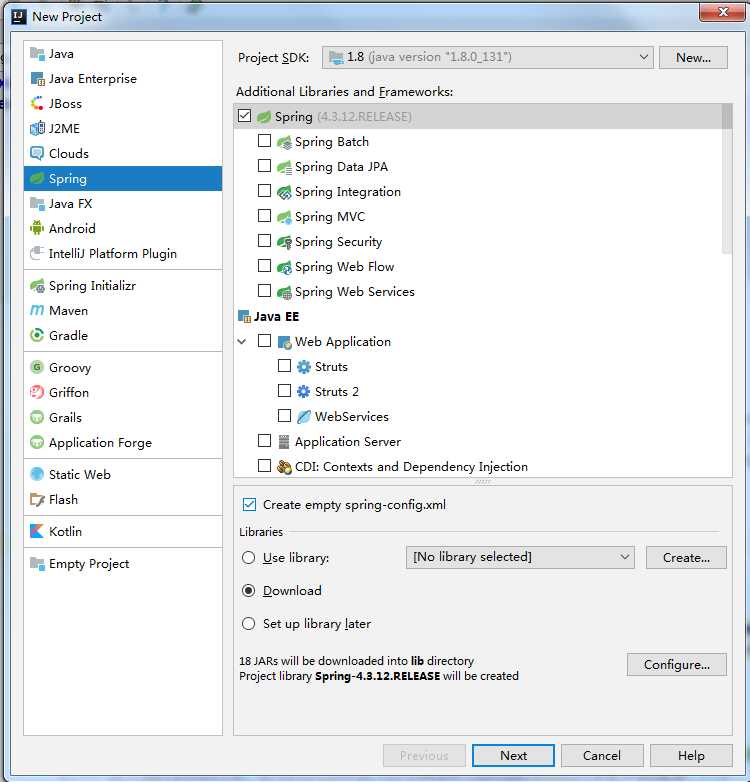The height and width of the screenshot is (782, 750).
Task: Click the Static Web globe icon
Action: [x=37, y=474]
